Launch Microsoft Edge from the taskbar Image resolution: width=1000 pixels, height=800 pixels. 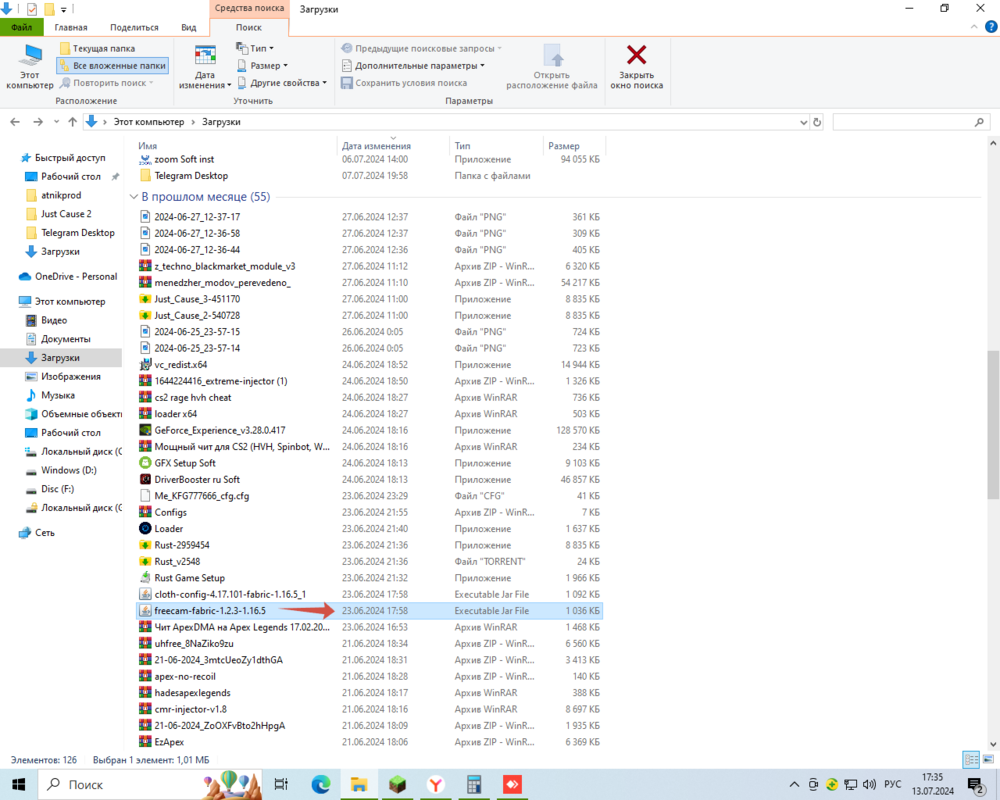point(321,784)
